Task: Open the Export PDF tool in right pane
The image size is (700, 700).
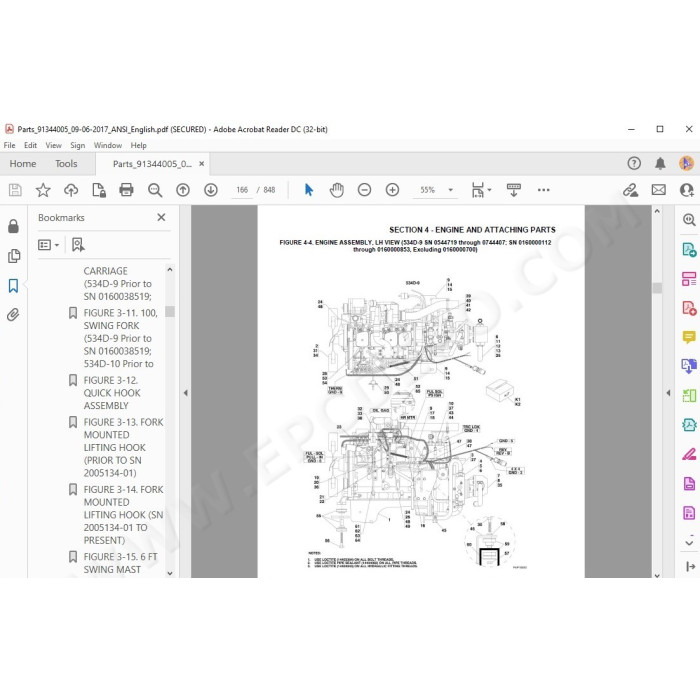Action: point(689,250)
